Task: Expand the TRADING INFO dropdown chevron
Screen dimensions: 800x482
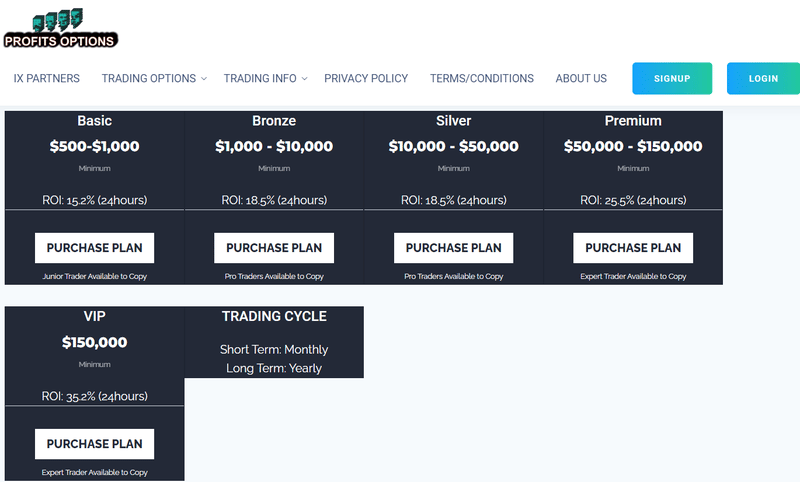Action: (304, 79)
